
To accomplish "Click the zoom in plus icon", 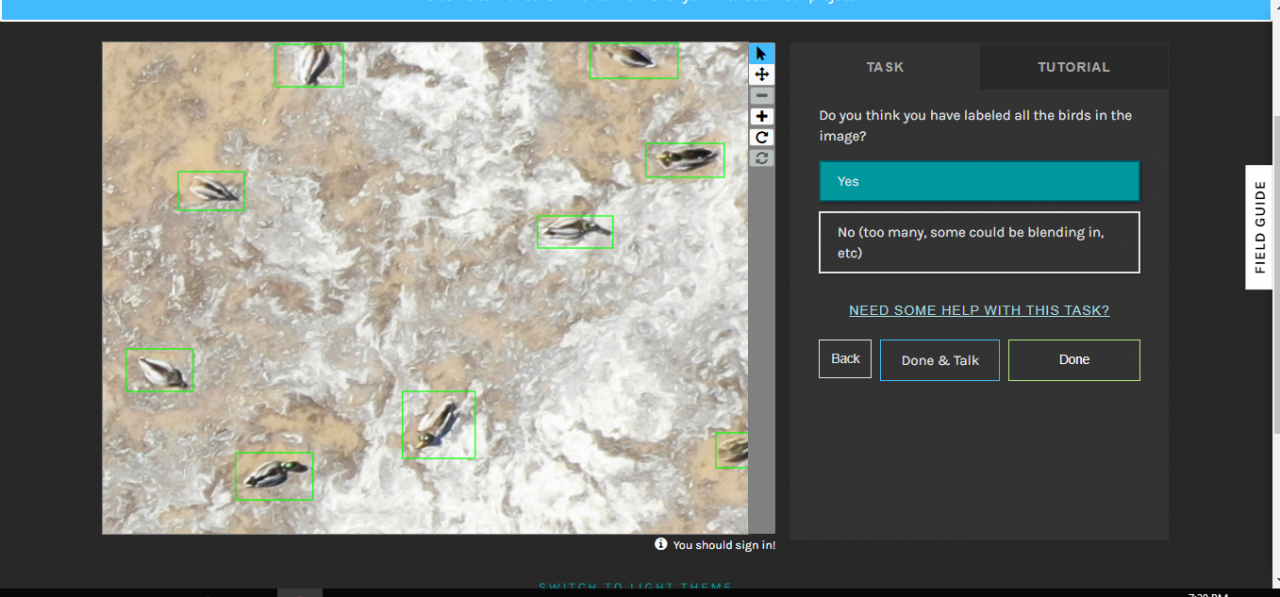I will click(x=762, y=117).
